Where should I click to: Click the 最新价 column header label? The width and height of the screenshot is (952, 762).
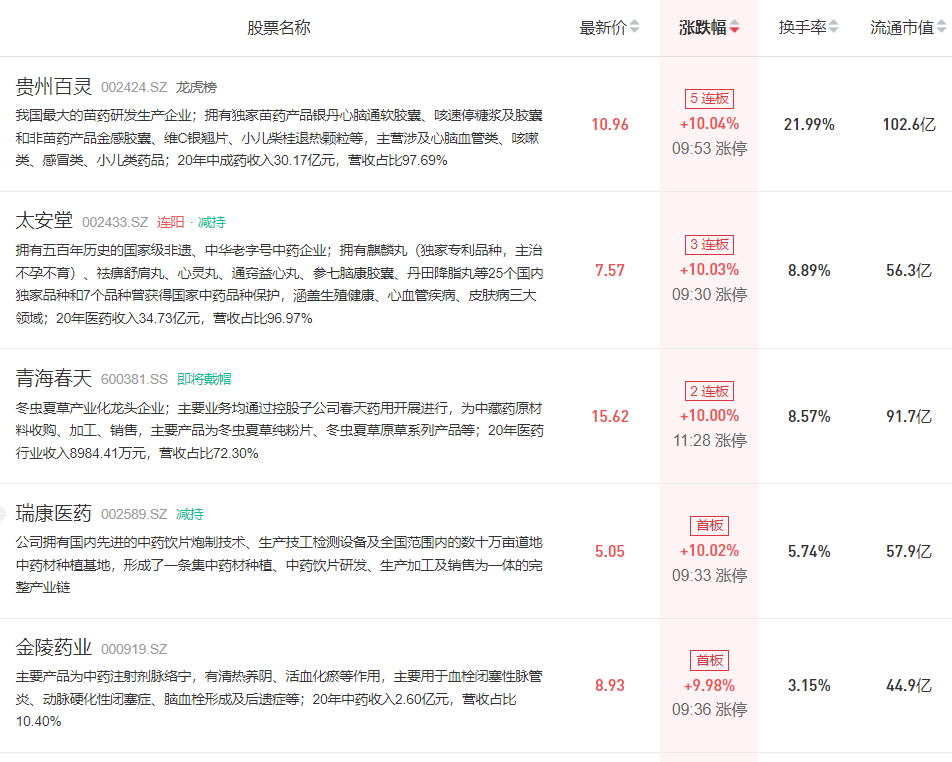point(603,27)
